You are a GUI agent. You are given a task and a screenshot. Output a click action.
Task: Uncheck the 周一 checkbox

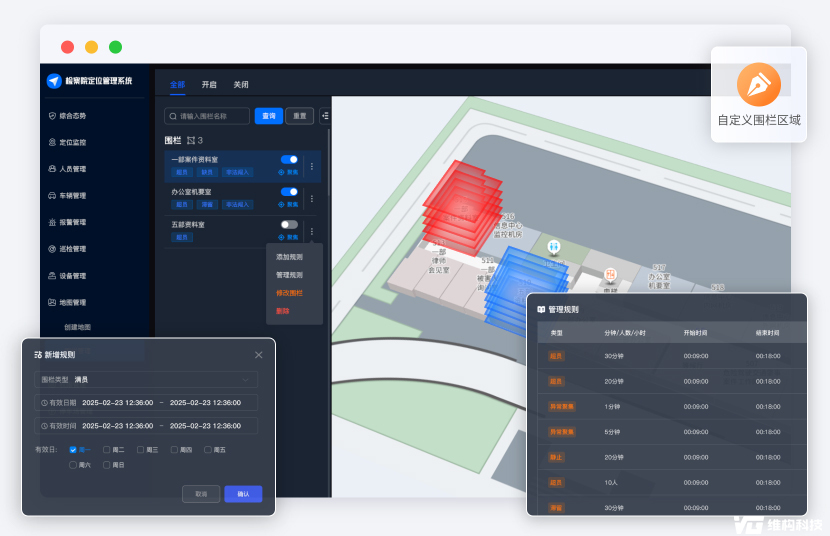pos(73,450)
